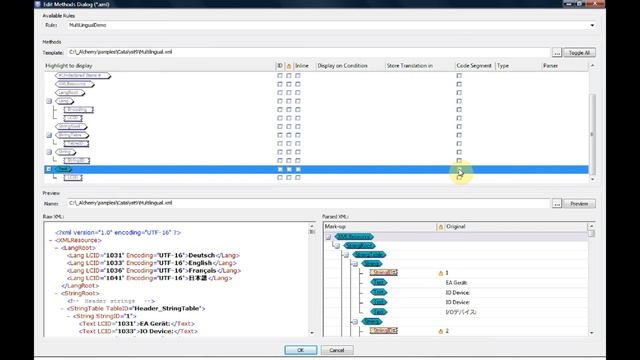
Task: Click the lock icon column header in Methods
Action: coord(289,66)
